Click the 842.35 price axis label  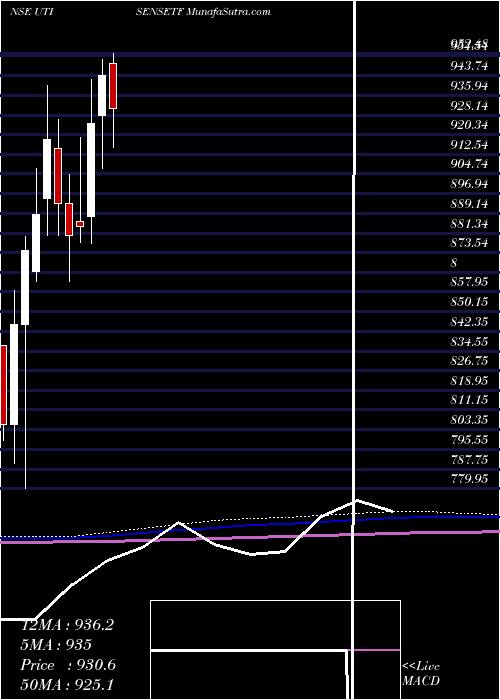click(x=469, y=321)
